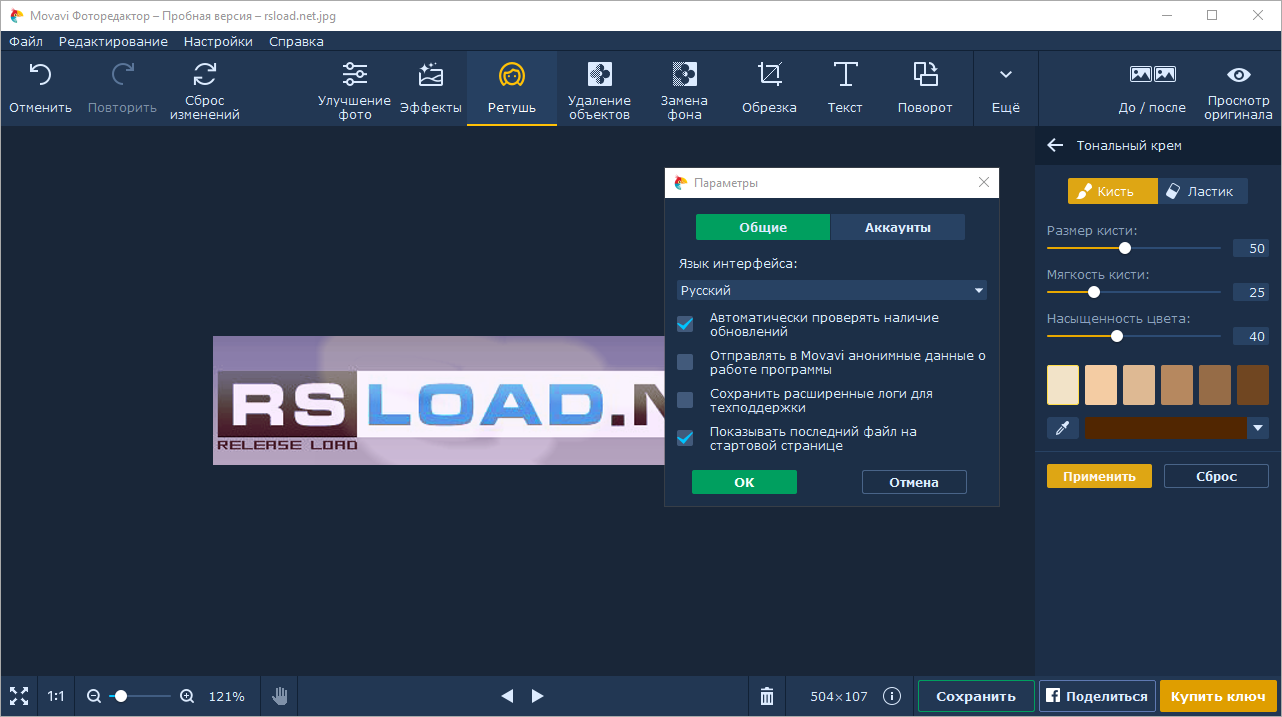Click the brush size value 50 field
Screen dimensions: 1282x717
(x=1250, y=249)
